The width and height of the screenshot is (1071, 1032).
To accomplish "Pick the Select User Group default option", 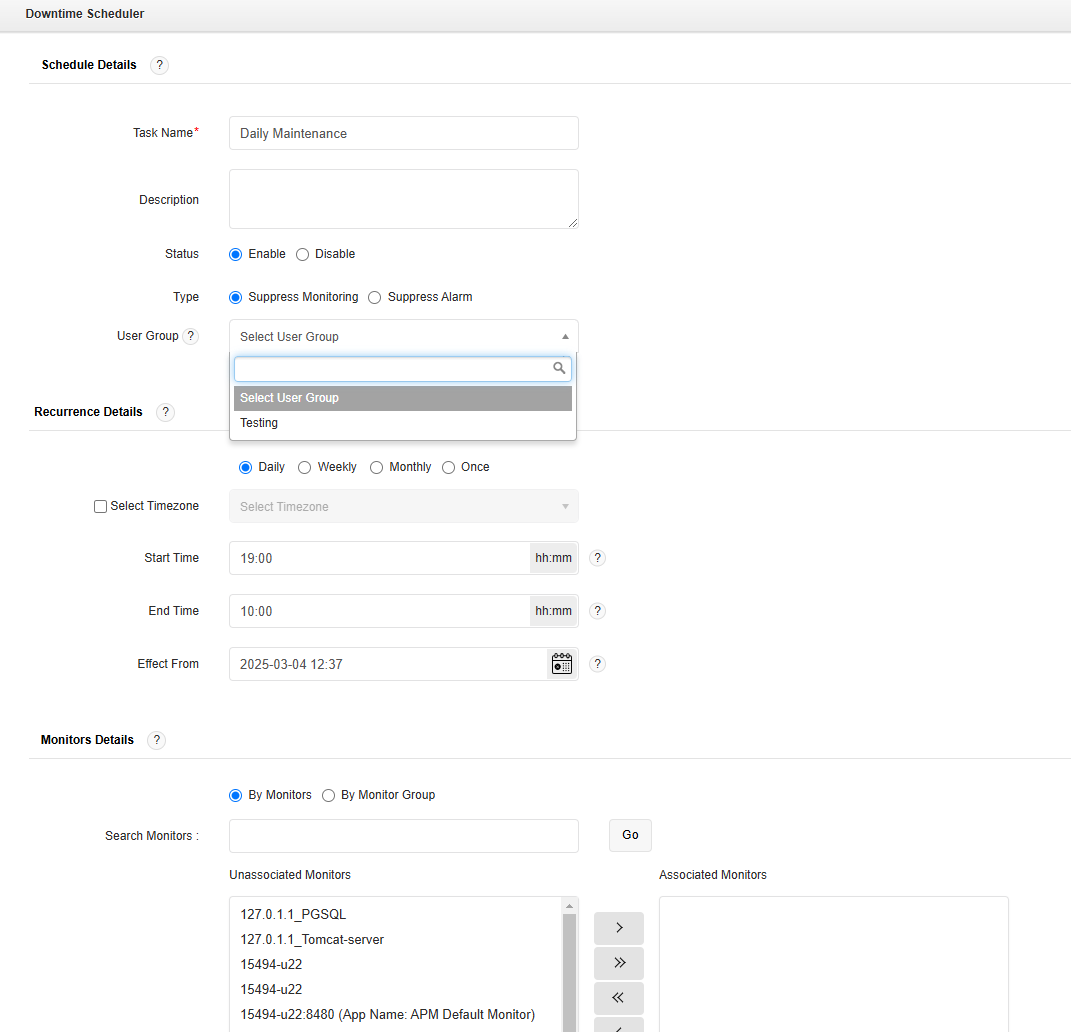I will [x=290, y=397].
